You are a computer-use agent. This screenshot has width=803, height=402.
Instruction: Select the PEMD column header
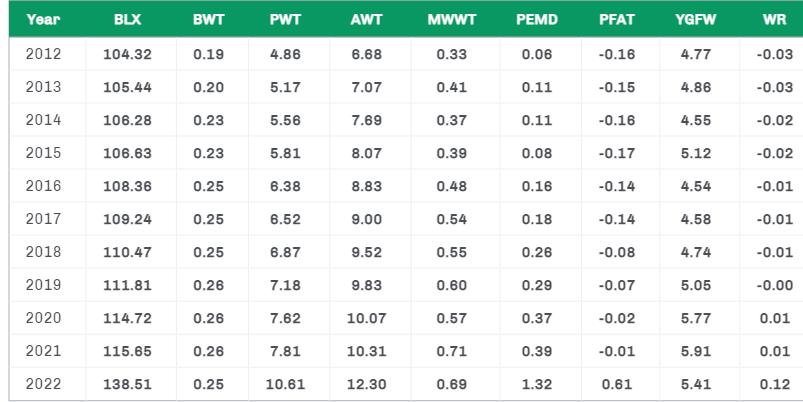click(x=536, y=19)
